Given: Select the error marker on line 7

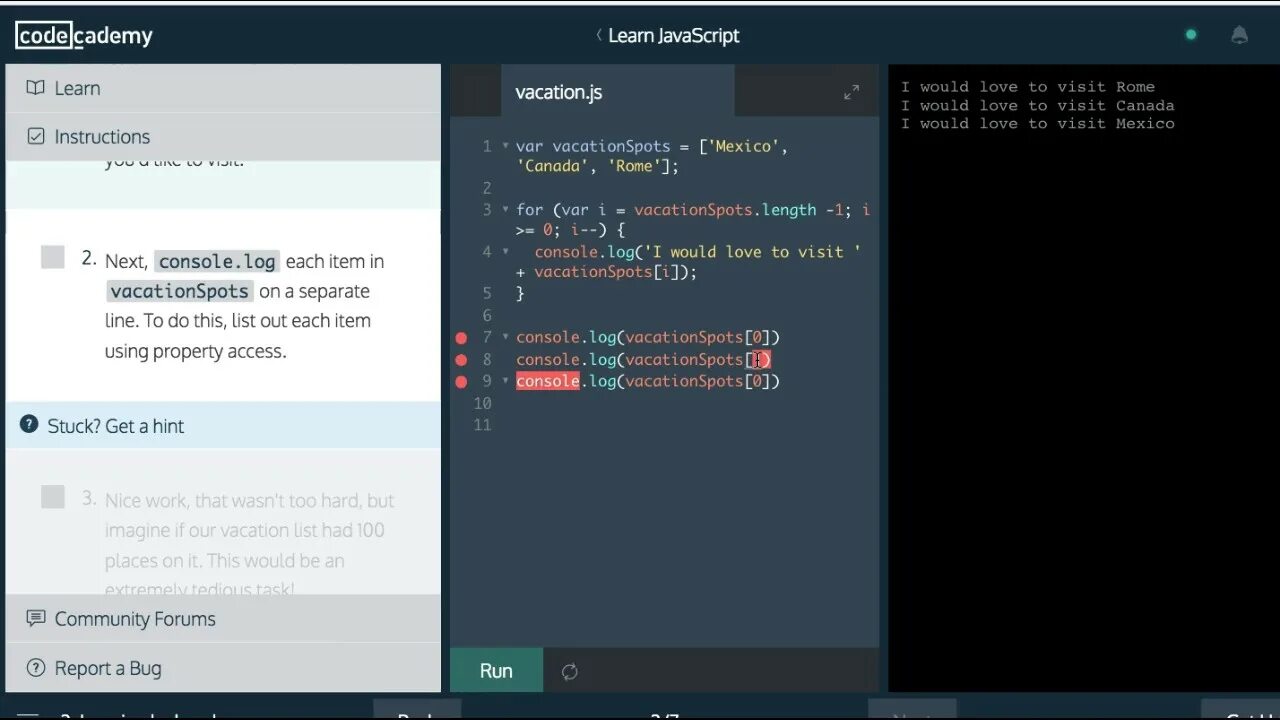Looking at the screenshot, I should 461,338.
